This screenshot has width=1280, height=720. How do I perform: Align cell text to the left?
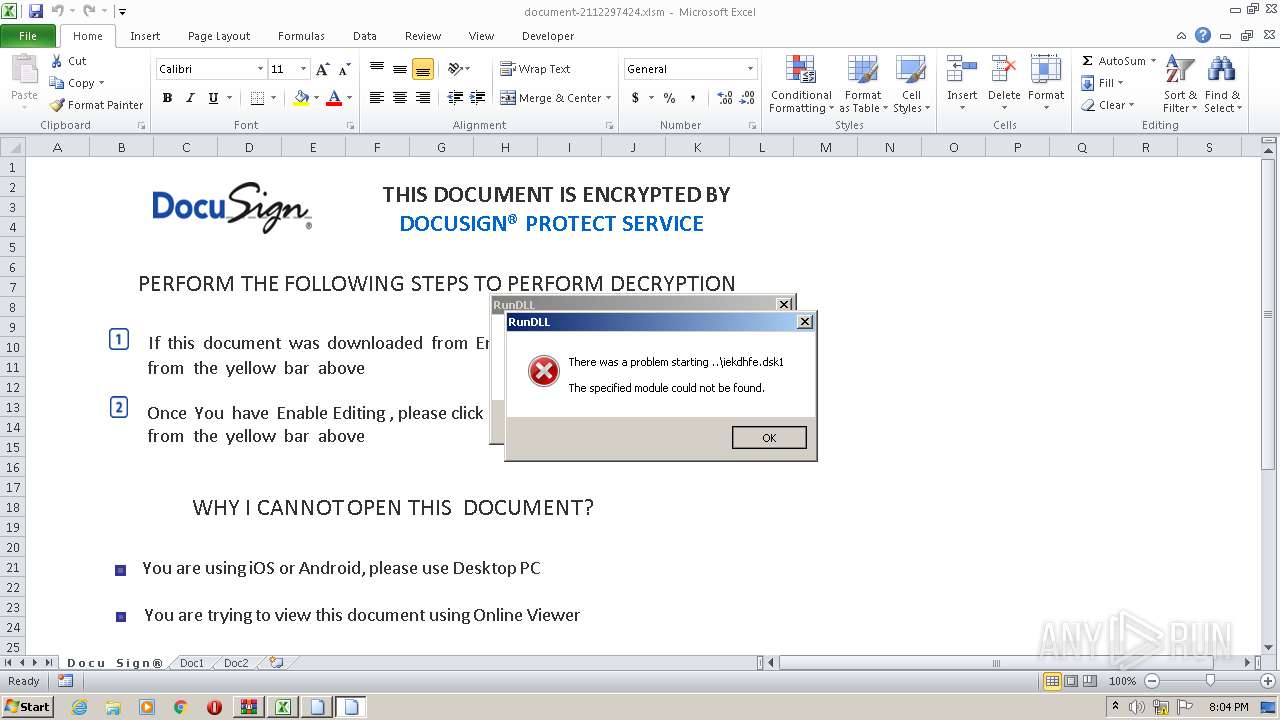377,98
